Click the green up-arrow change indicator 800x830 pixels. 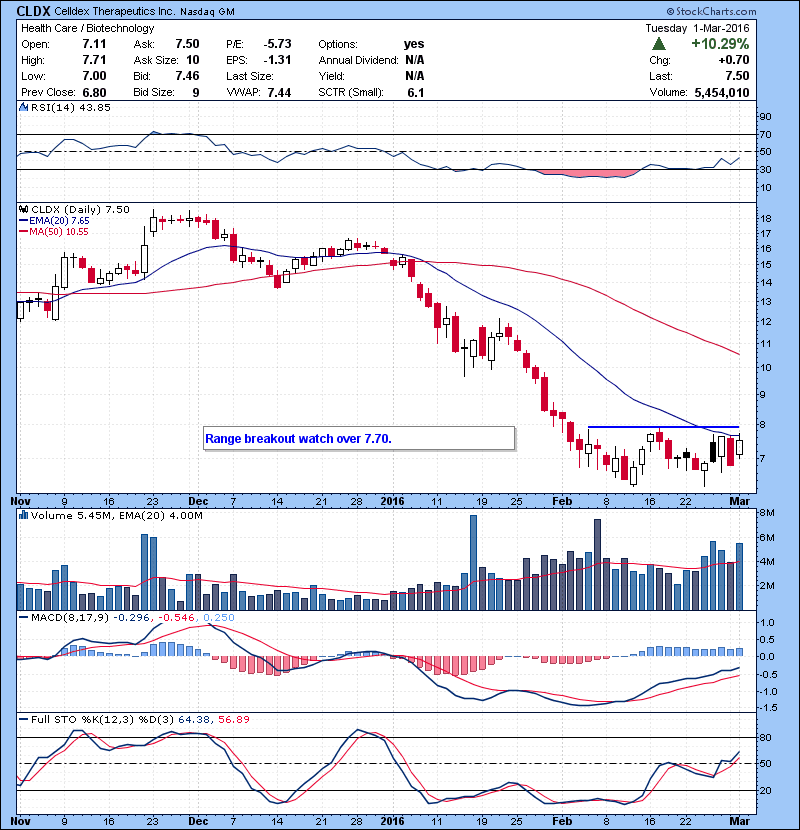click(659, 43)
